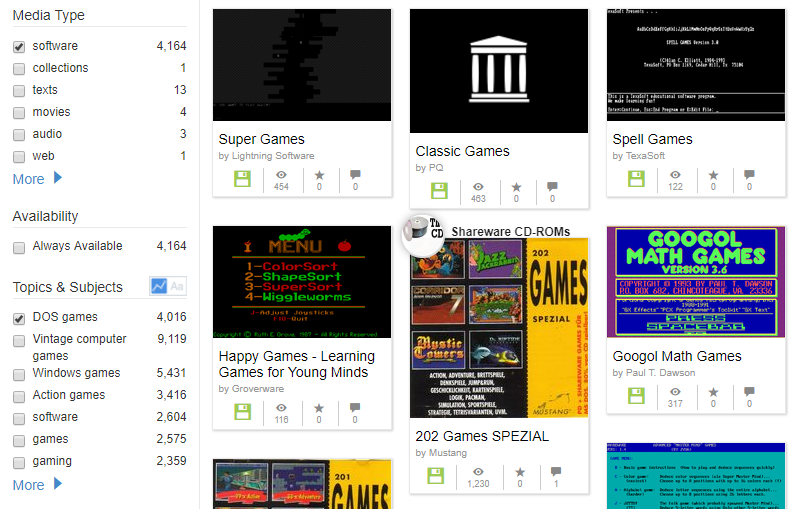Image resolution: width=796 pixels, height=509 pixels.
Task: Switch Topics & Subjects to alphabetical Aa view
Action: [x=177, y=286]
